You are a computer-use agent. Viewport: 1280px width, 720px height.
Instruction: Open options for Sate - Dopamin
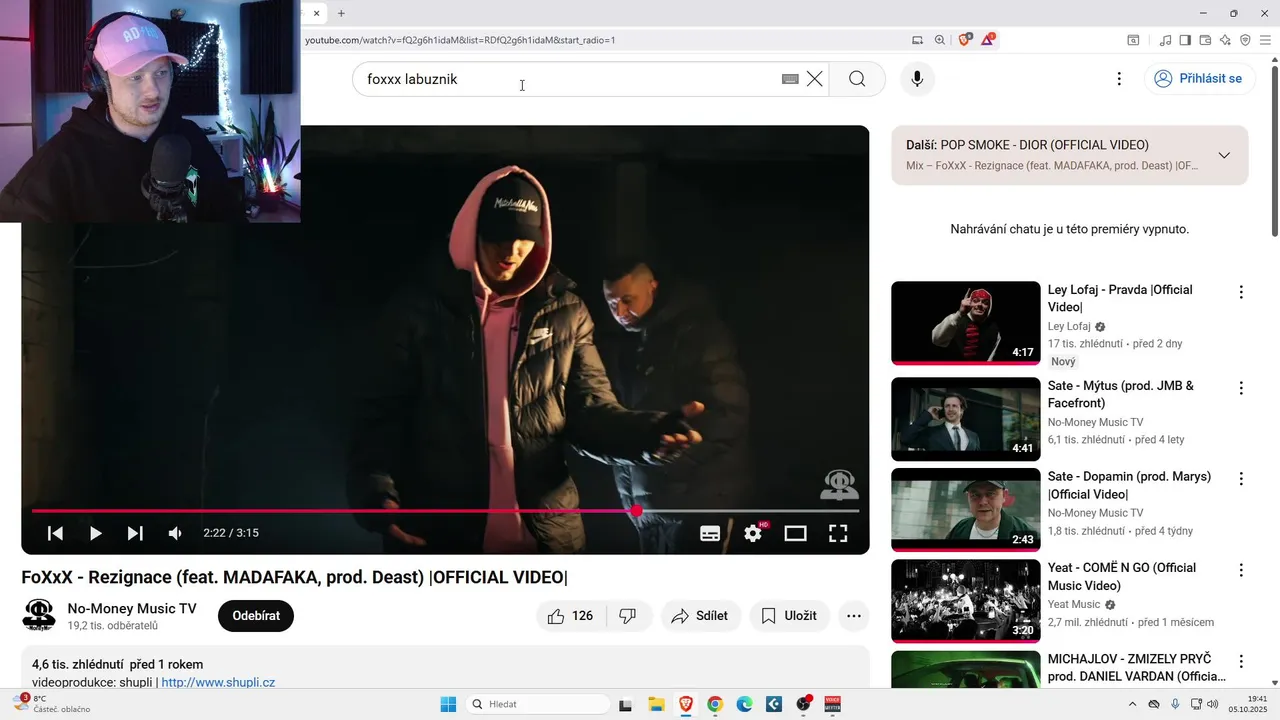(1241, 479)
